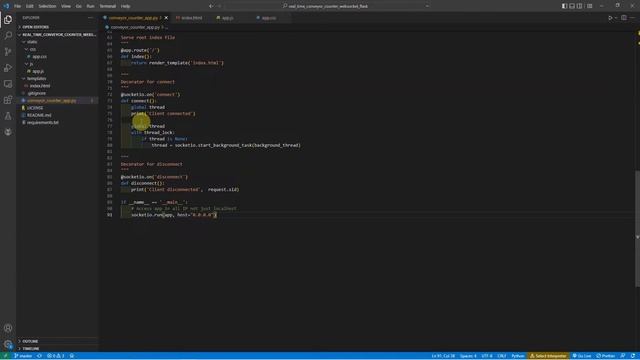The image size is (640, 360).
Task: Open the errors and warnings counter
Action: [x=56, y=356]
